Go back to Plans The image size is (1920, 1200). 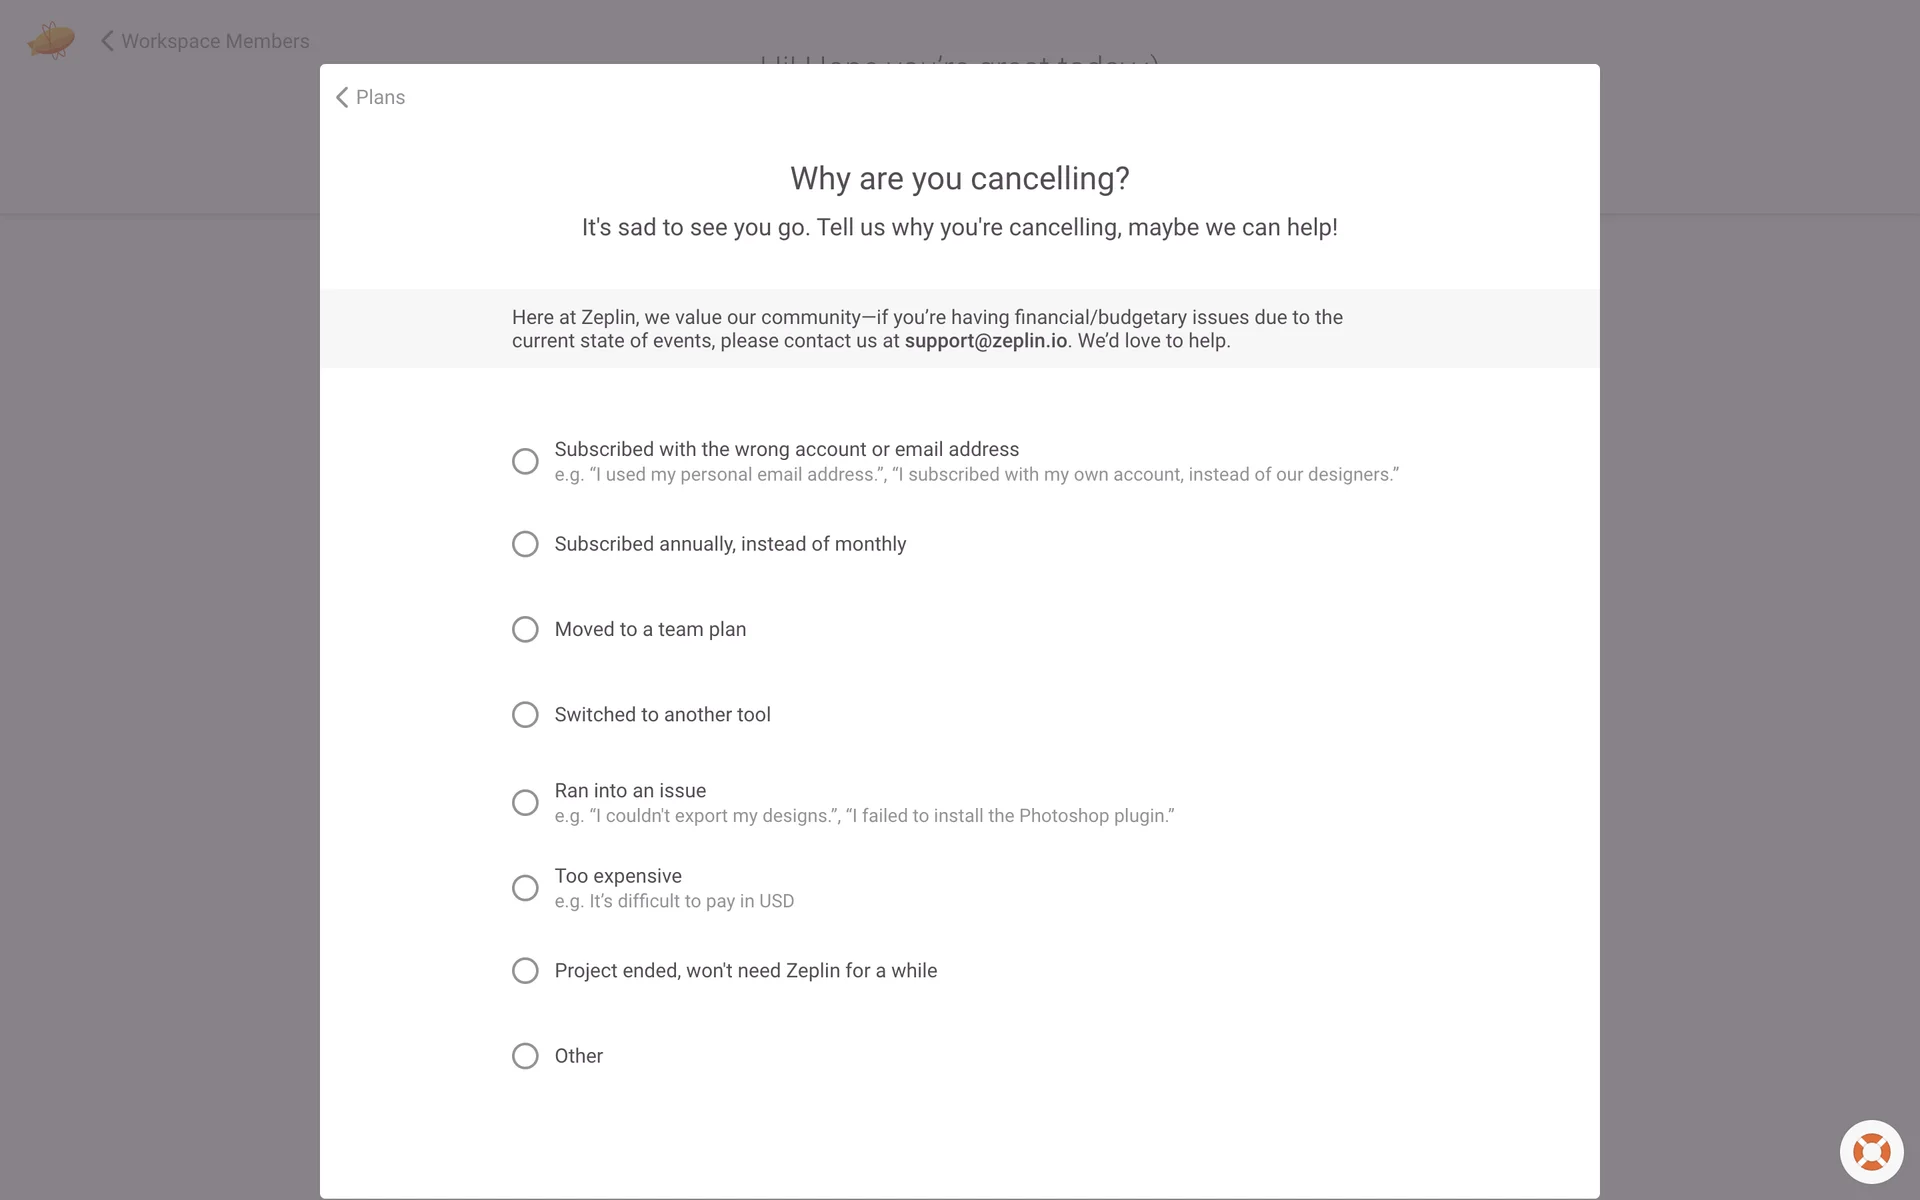(380, 97)
